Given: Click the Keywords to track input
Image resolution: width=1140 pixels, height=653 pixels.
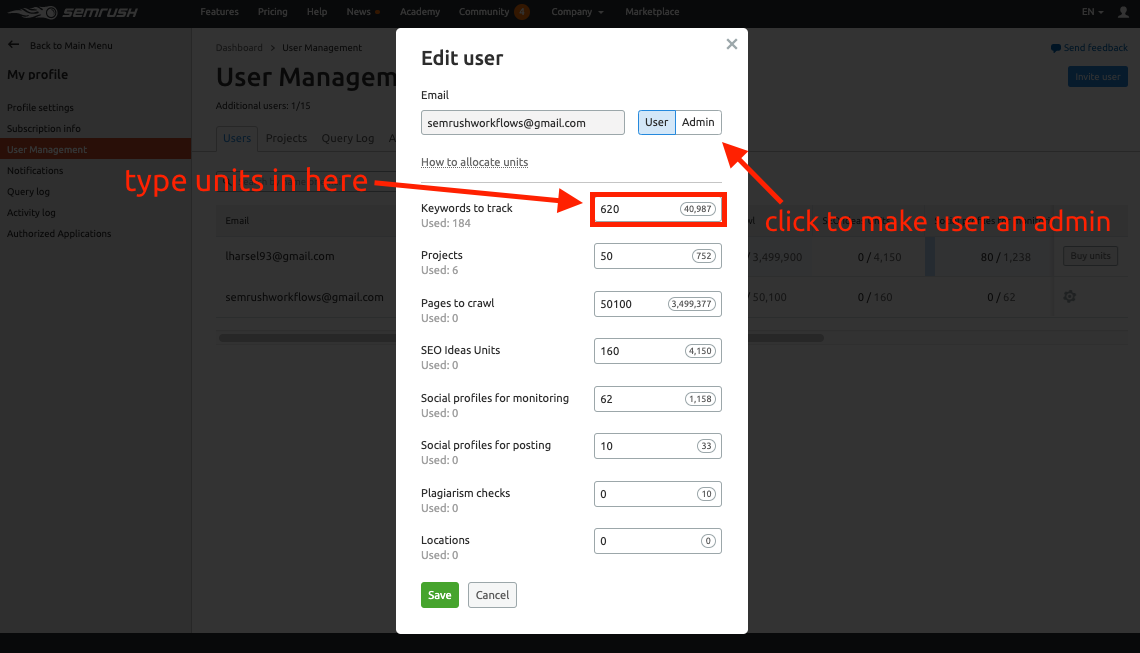Looking at the screenshot, I should click(658, 209).
